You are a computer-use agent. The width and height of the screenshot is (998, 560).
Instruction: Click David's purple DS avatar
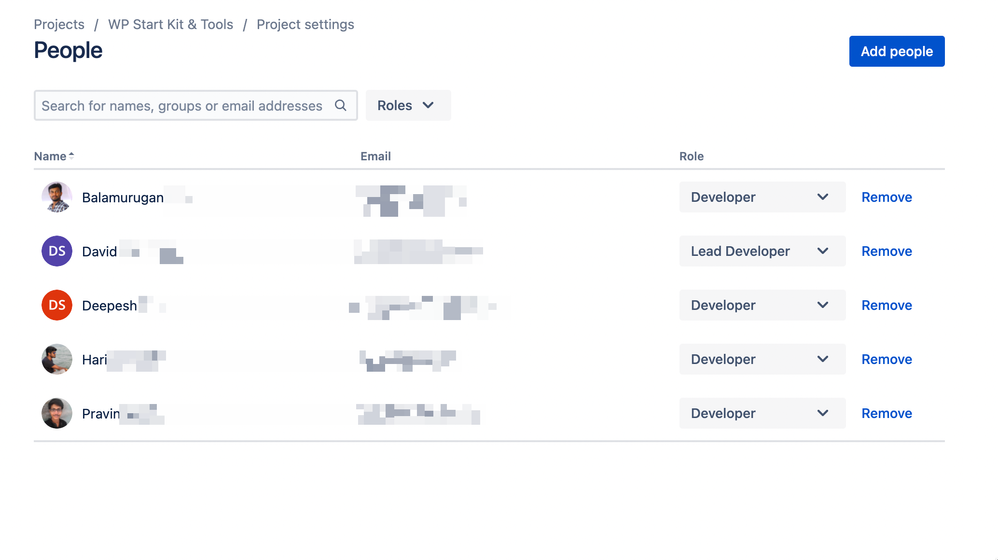(x=57, y=251)
